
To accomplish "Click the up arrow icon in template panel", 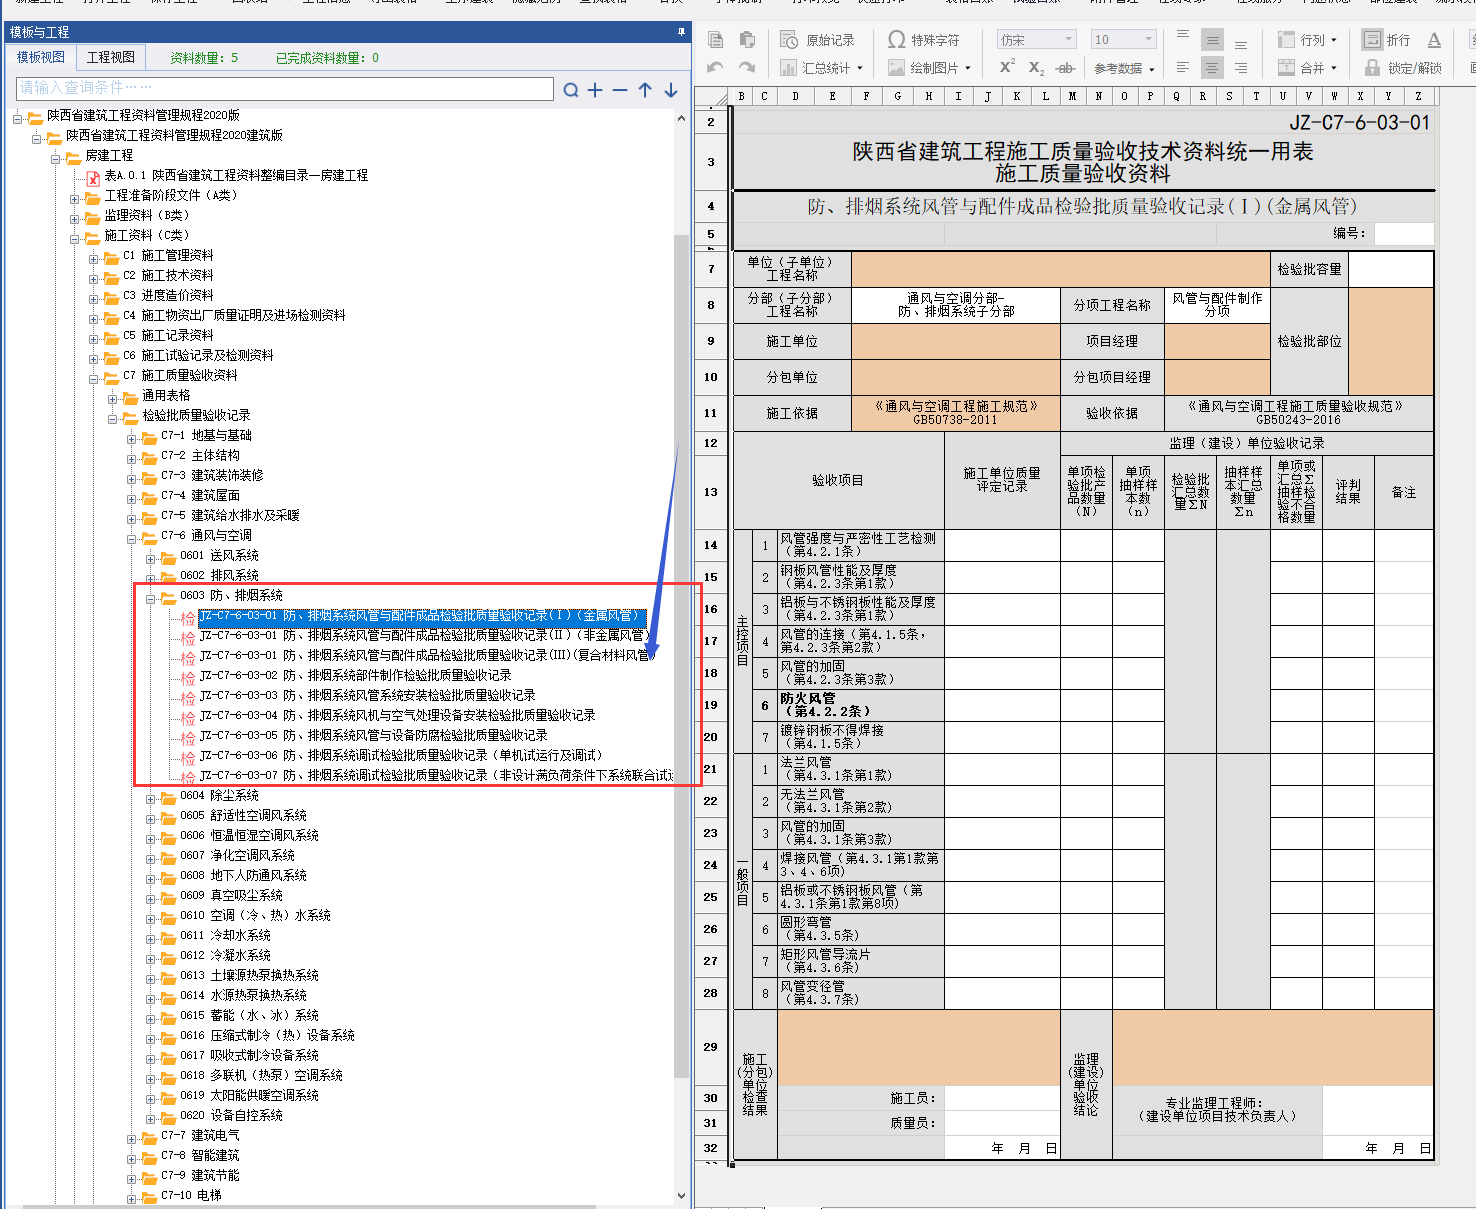I will [x=645, y=90].
